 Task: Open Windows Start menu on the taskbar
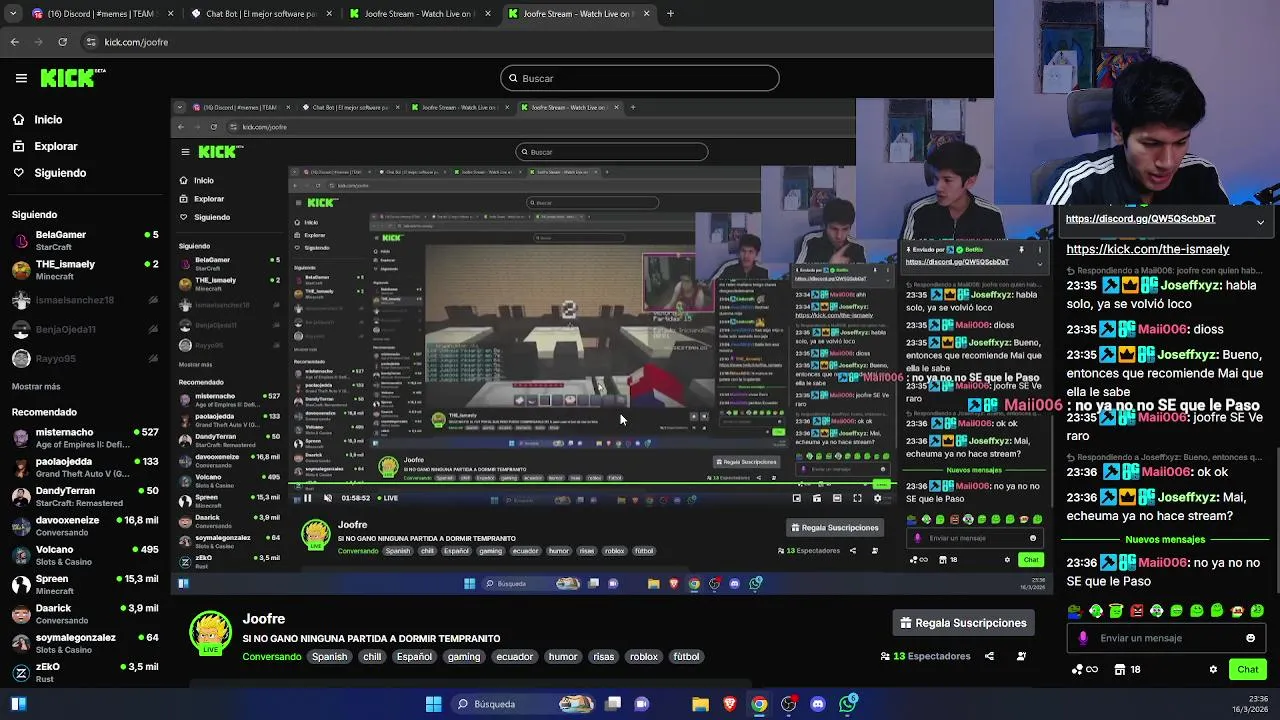click(x=433, y=704)
